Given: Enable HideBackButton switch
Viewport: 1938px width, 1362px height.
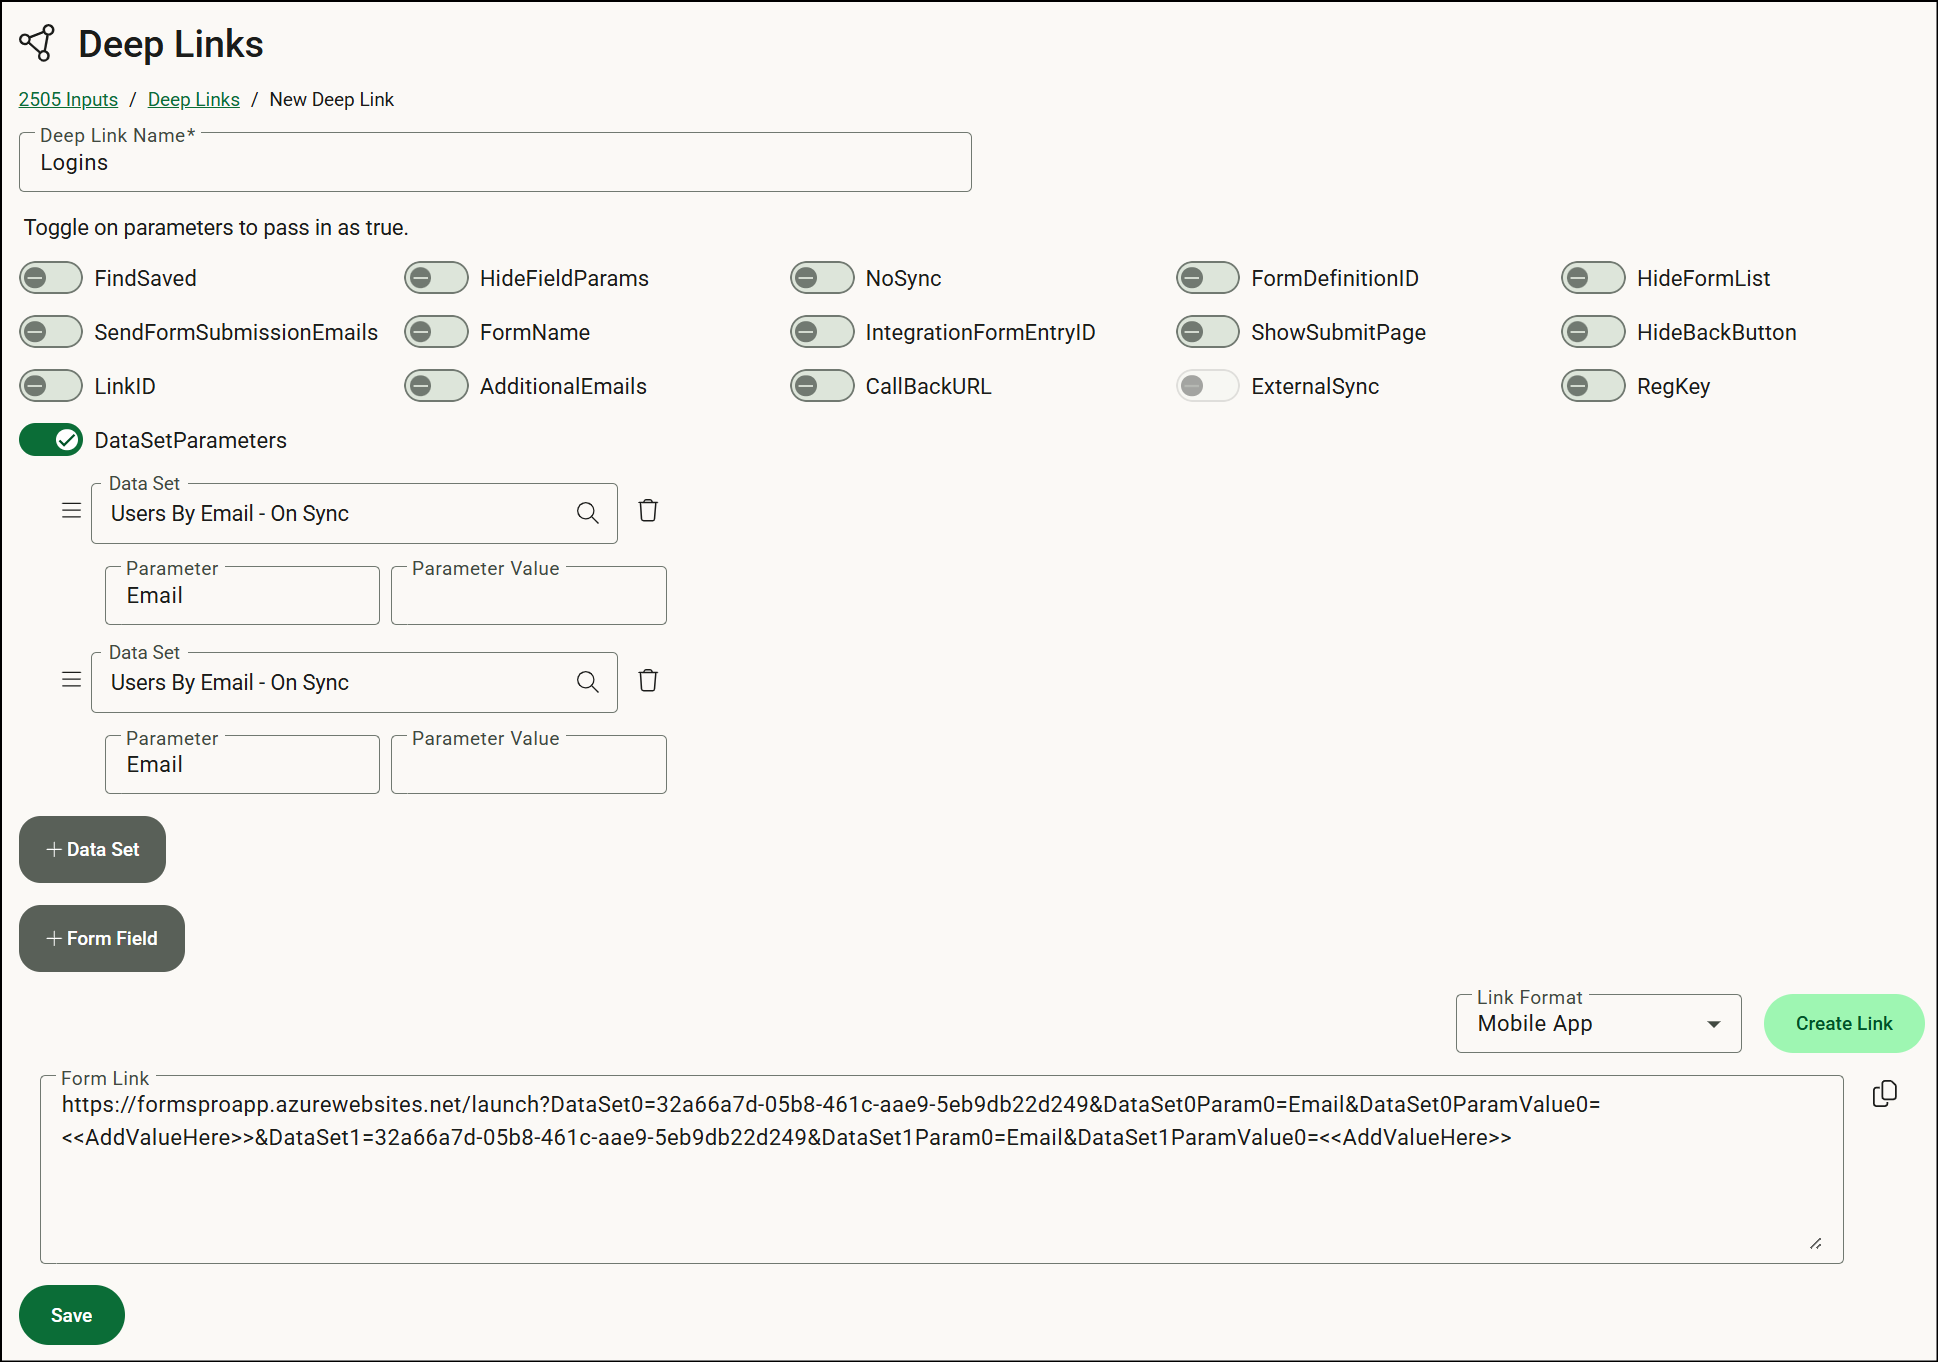Looking at the screenshot, I should pos(1593,332).
